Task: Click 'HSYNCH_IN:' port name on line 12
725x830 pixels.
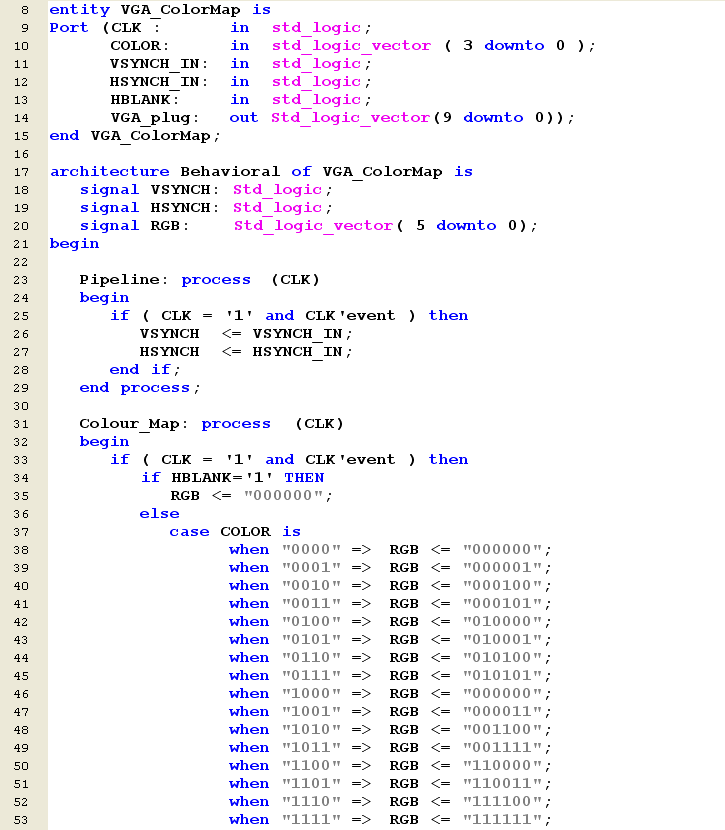Action: (x=159, y=82)
